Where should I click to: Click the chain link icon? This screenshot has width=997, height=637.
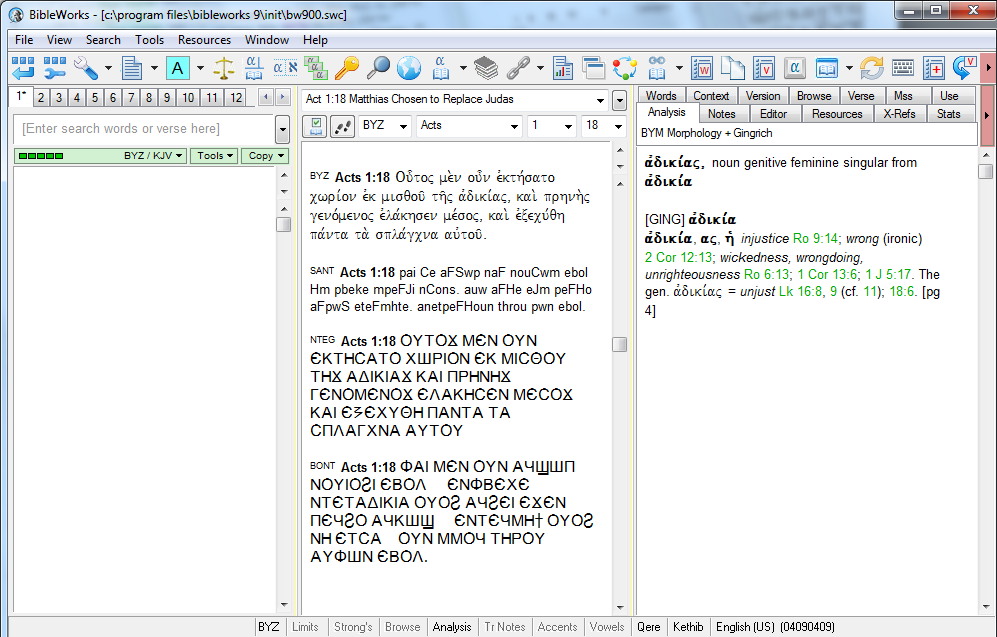(518, 67)
